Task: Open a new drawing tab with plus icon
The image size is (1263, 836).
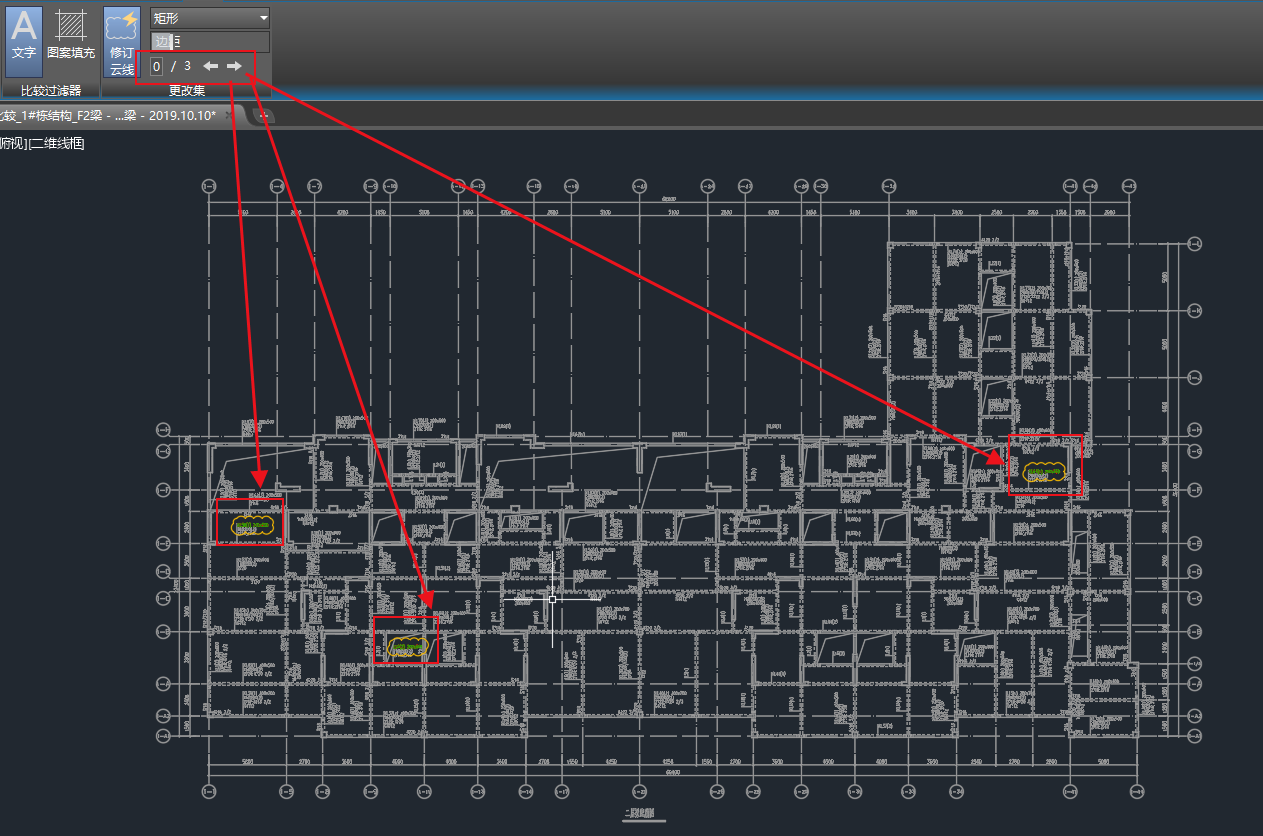Action: pyautogui.click(x=264, y=115)
